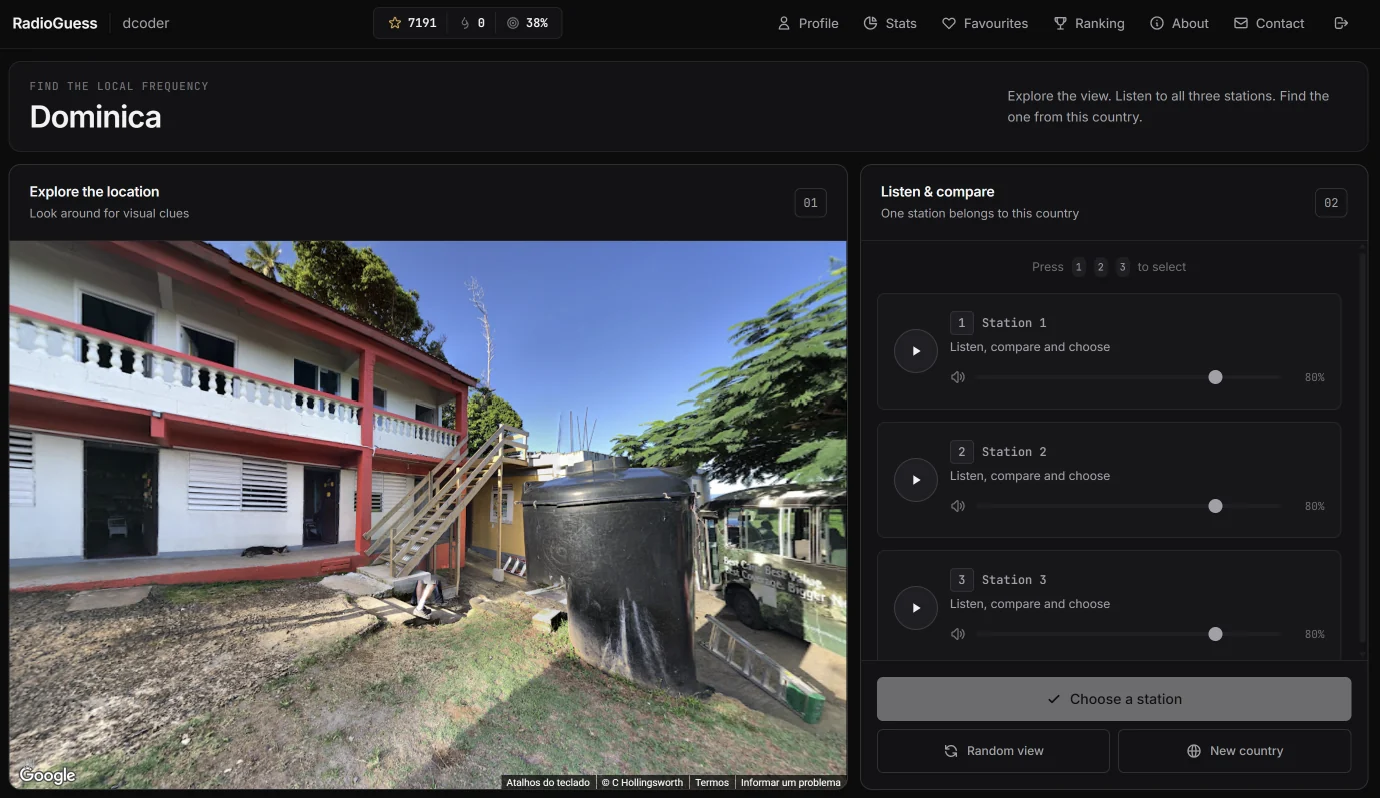
Task: Go to Favourites
Action: [985, 23]
